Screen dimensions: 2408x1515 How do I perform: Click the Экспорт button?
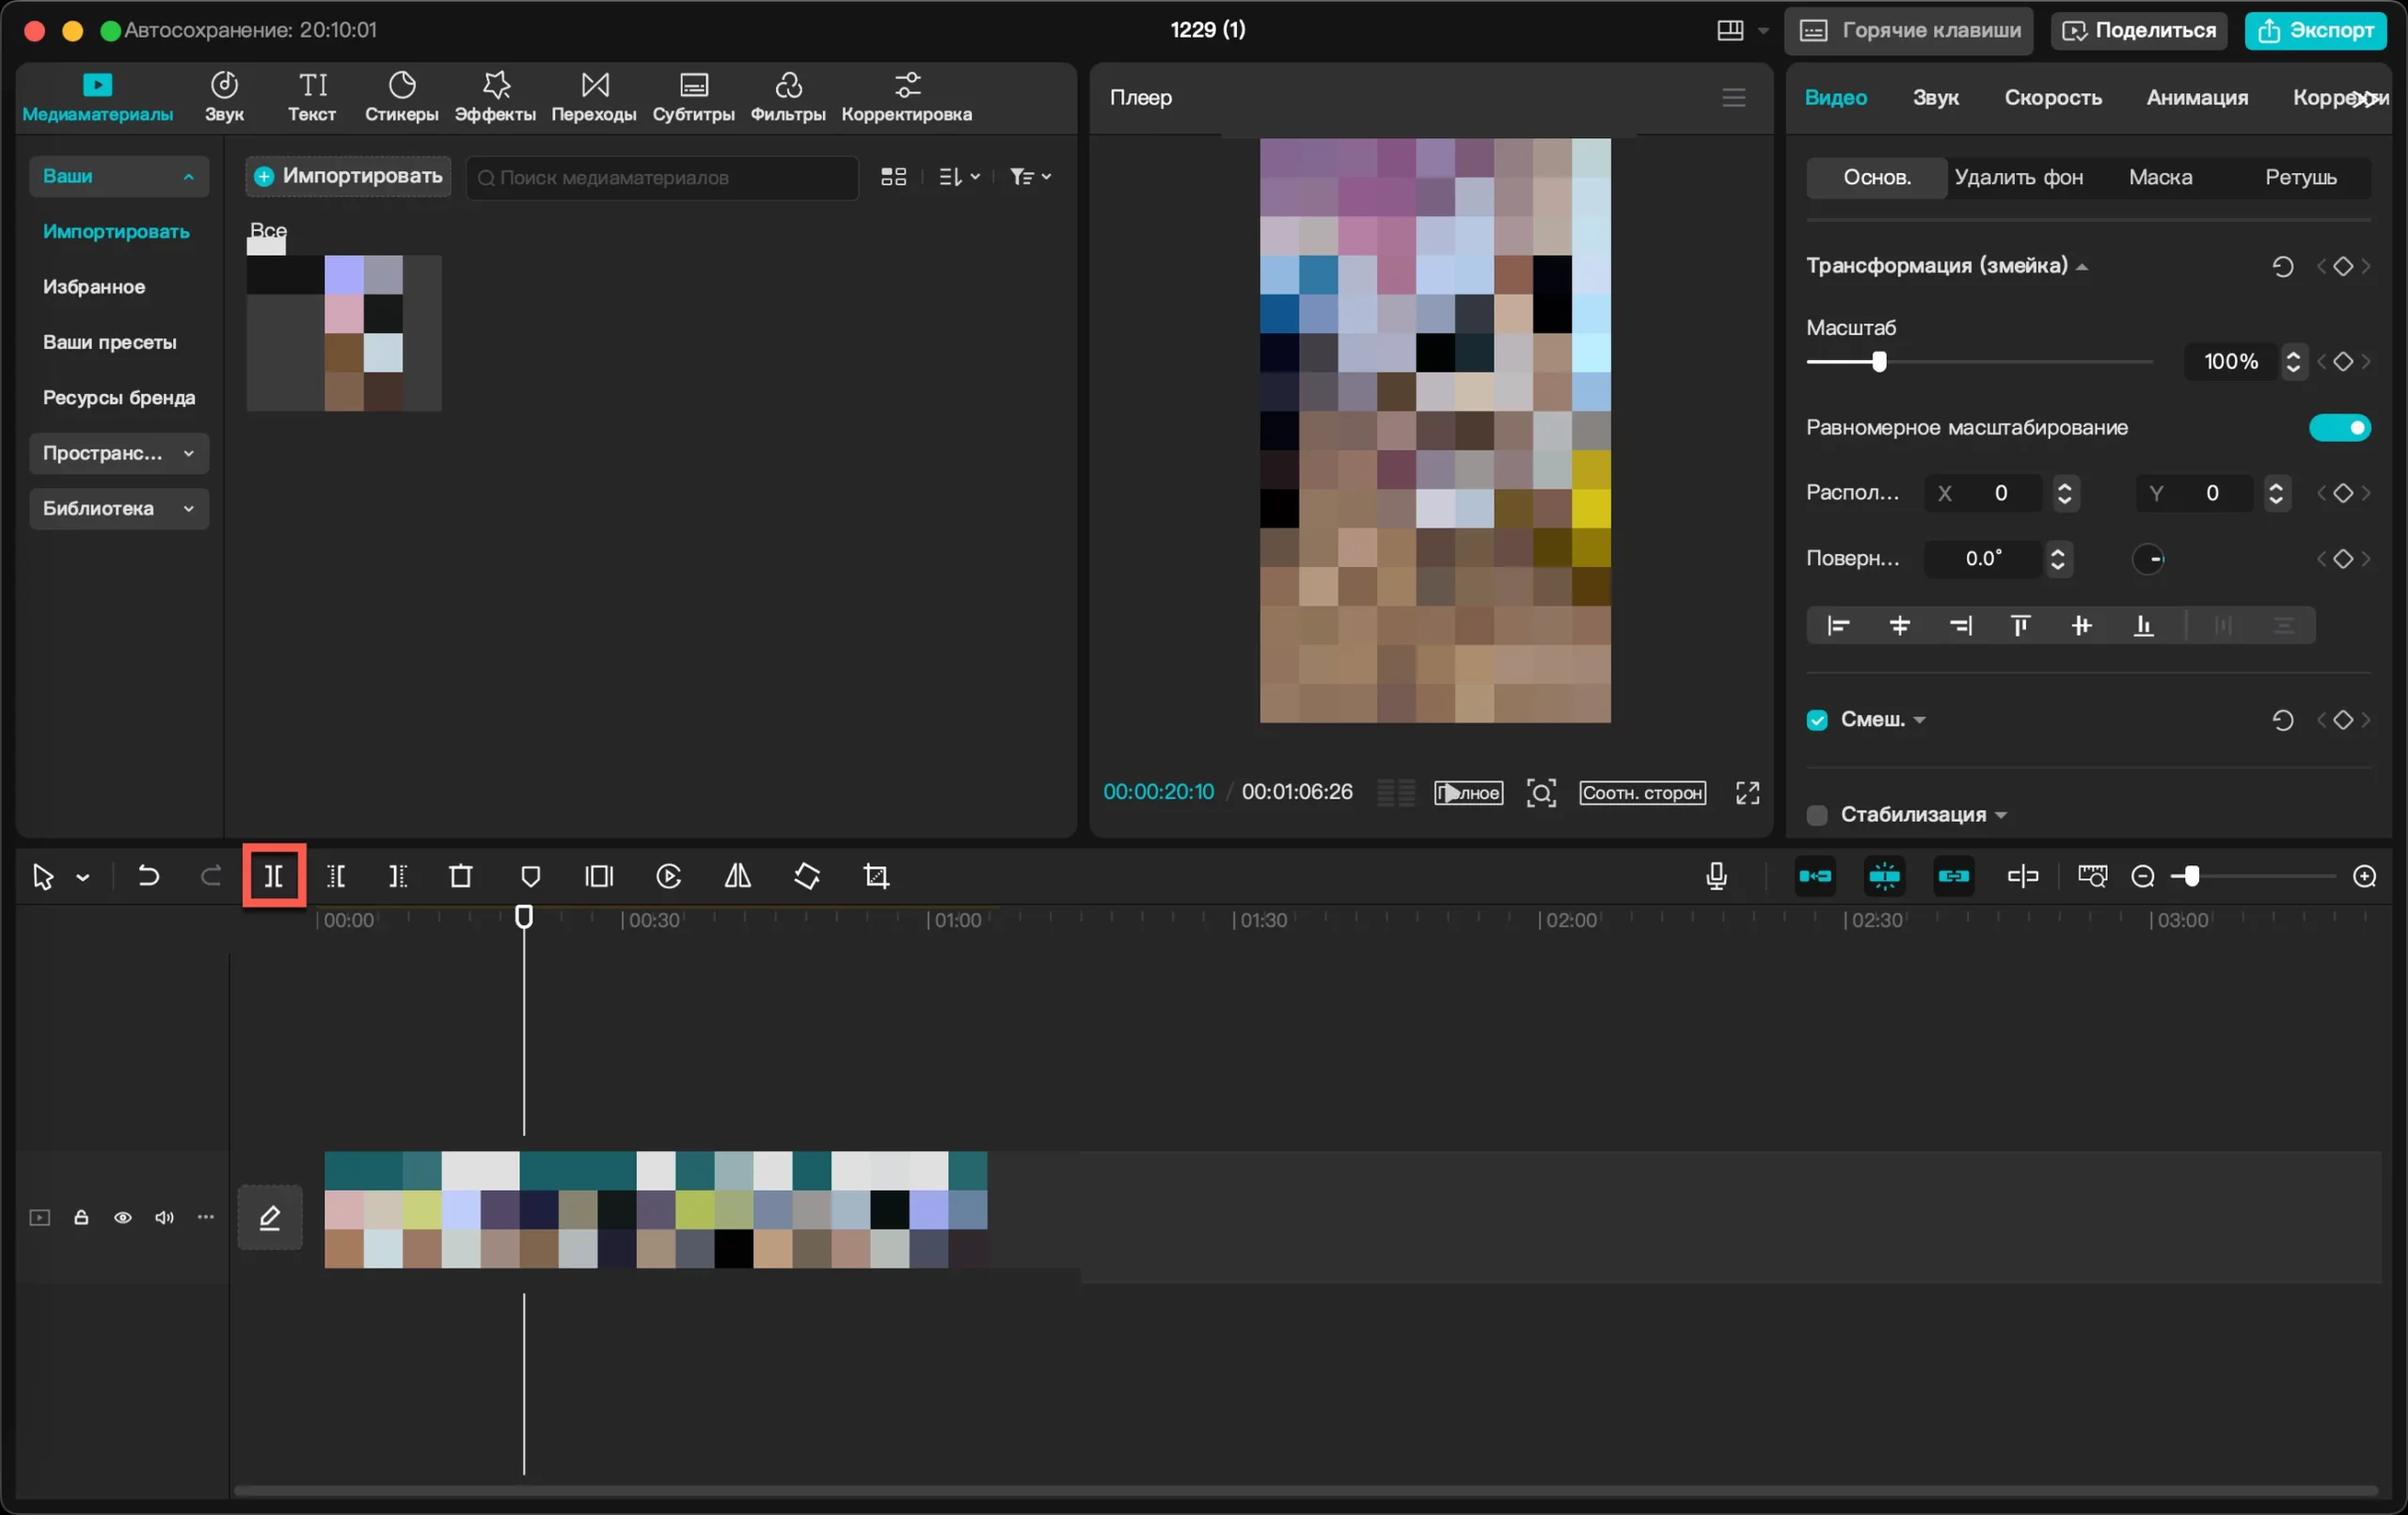[2316, 30]
